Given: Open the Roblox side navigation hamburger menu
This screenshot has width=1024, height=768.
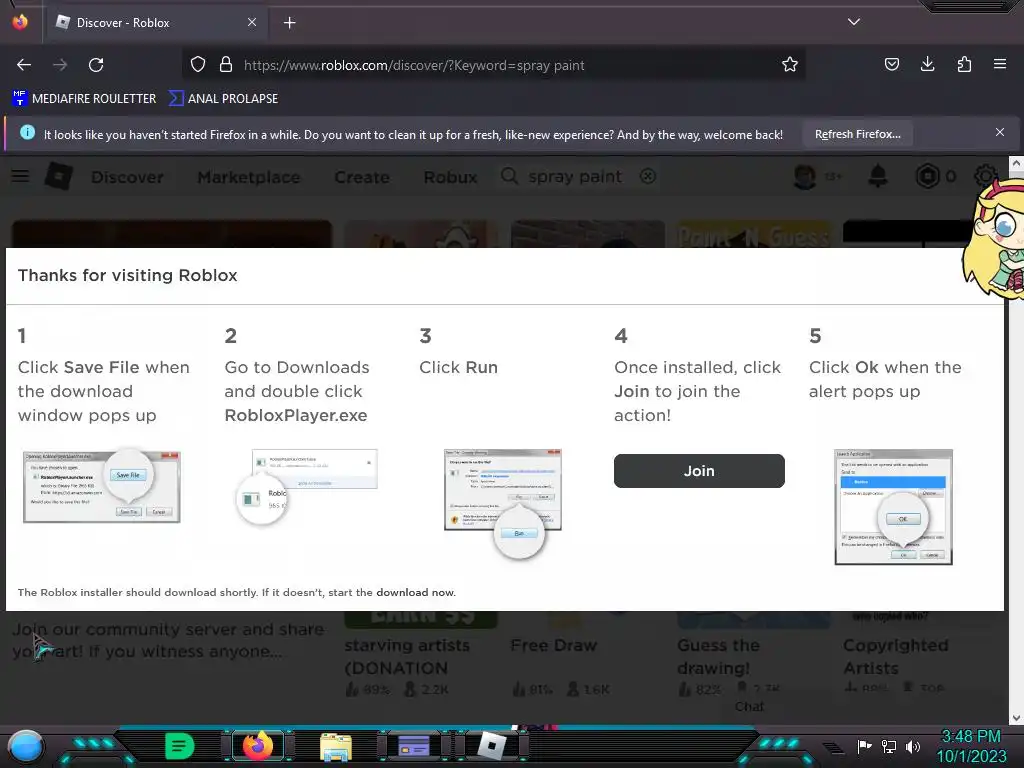Looking at the screenshot, I should [x=20, y=176].
